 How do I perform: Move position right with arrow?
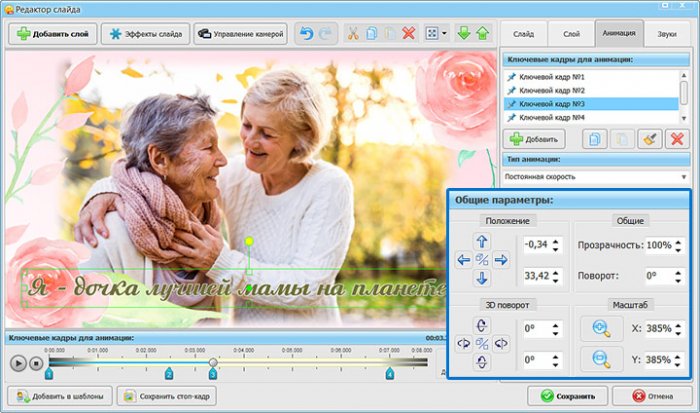[500, 260]
